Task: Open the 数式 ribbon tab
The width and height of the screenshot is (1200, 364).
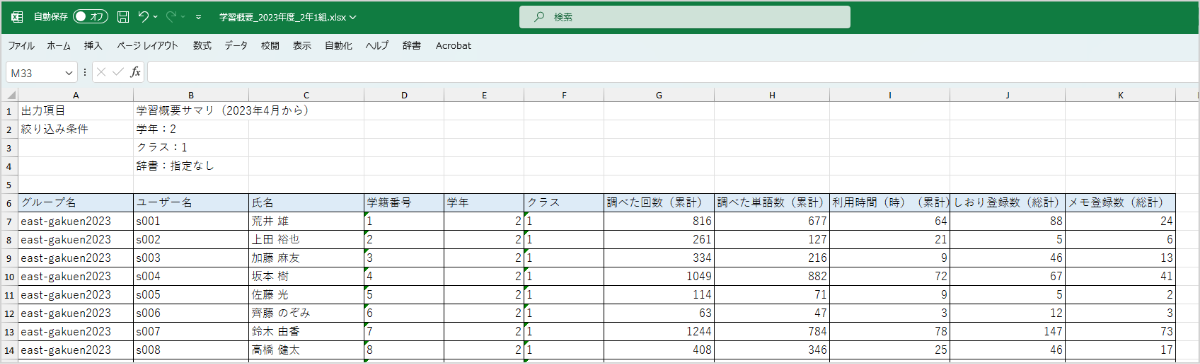Action: coord(202,46)
